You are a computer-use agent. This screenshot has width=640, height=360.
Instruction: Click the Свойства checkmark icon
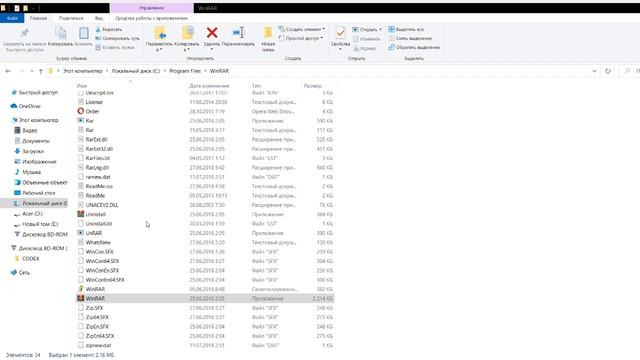[x=340, y=33]
